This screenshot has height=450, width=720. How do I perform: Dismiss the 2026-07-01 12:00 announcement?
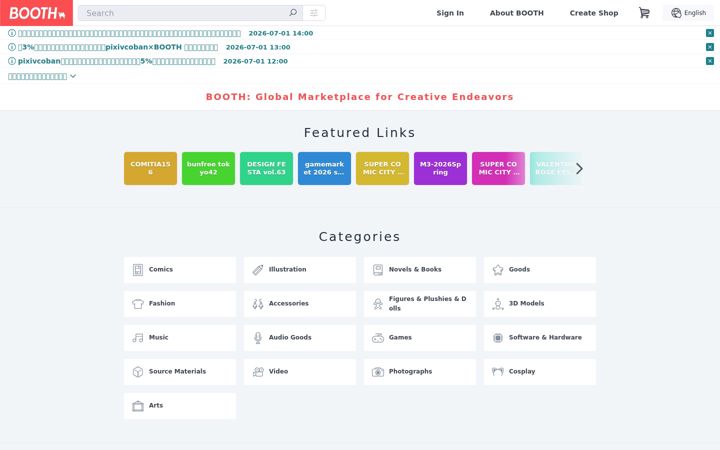tap(710, 61)
